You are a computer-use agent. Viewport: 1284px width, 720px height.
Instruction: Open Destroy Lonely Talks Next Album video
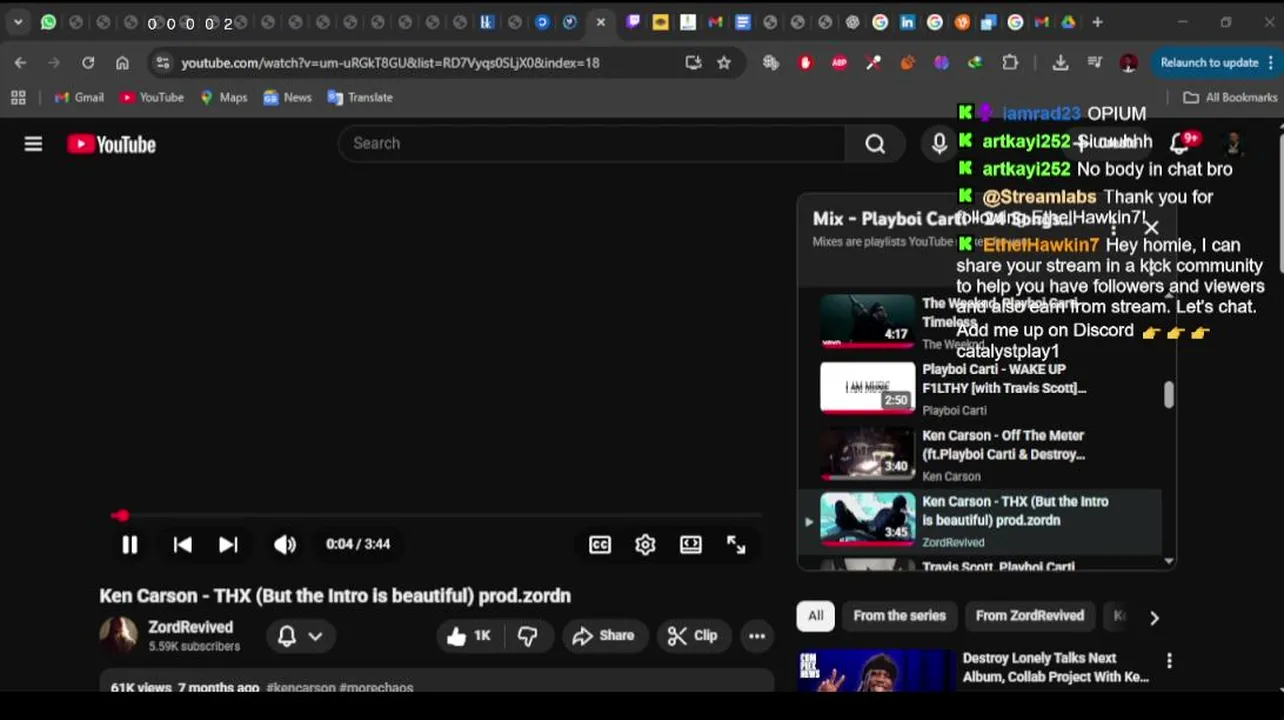[x=1055, y=667]
